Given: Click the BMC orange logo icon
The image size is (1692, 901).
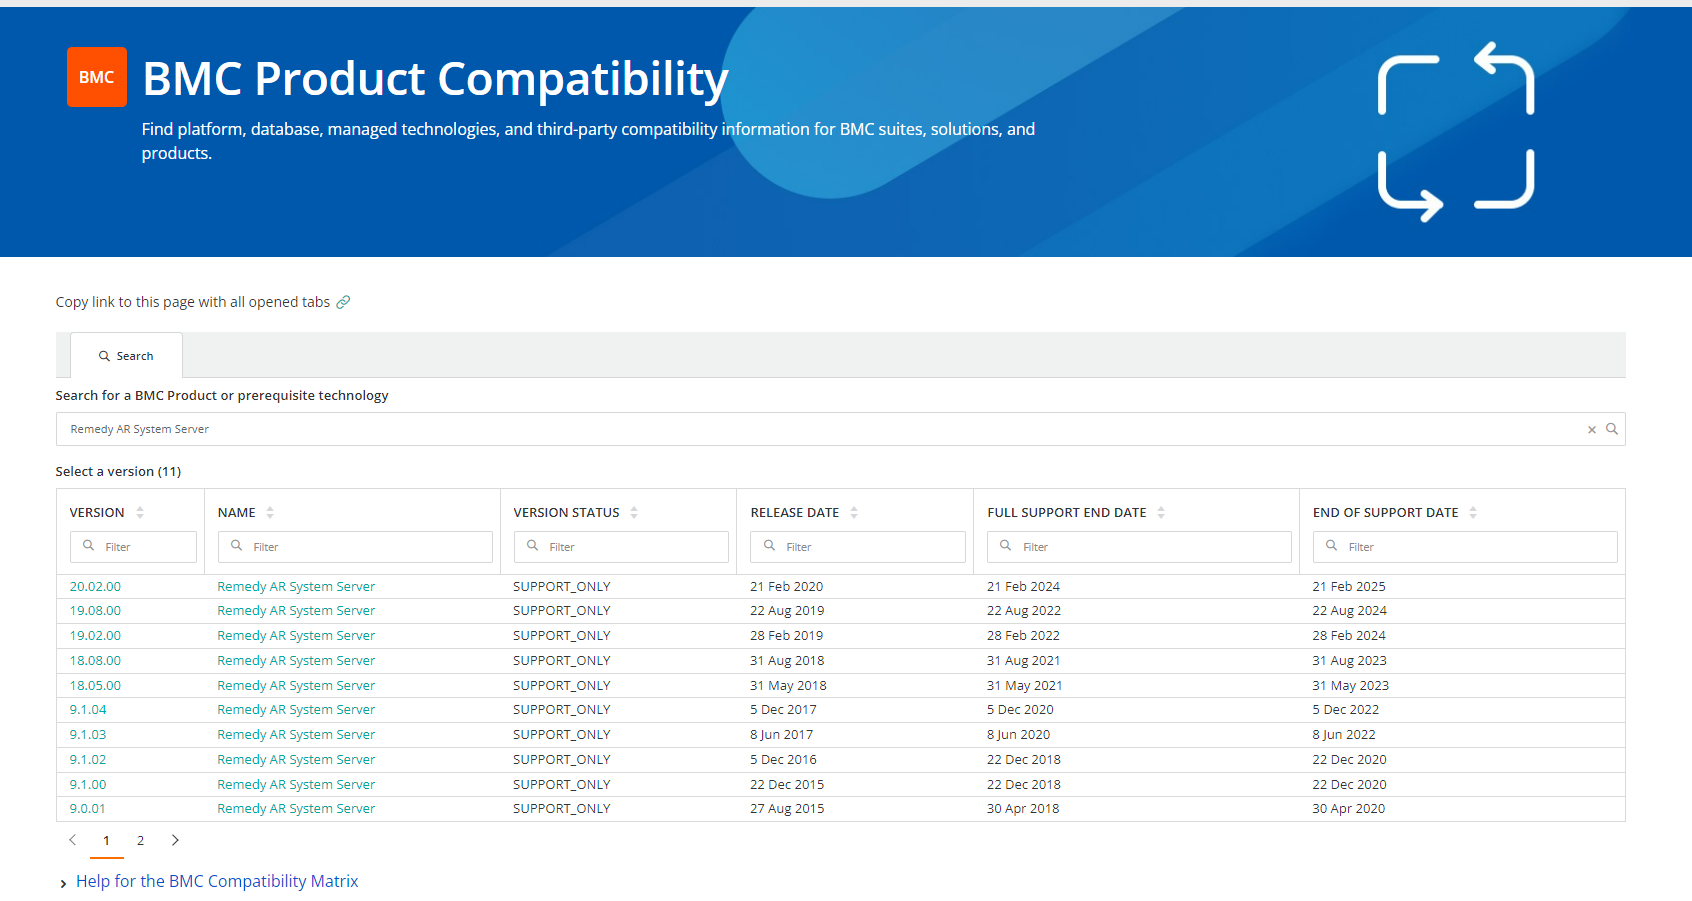Looking at the screenshot, I should [x=97, y=77].
